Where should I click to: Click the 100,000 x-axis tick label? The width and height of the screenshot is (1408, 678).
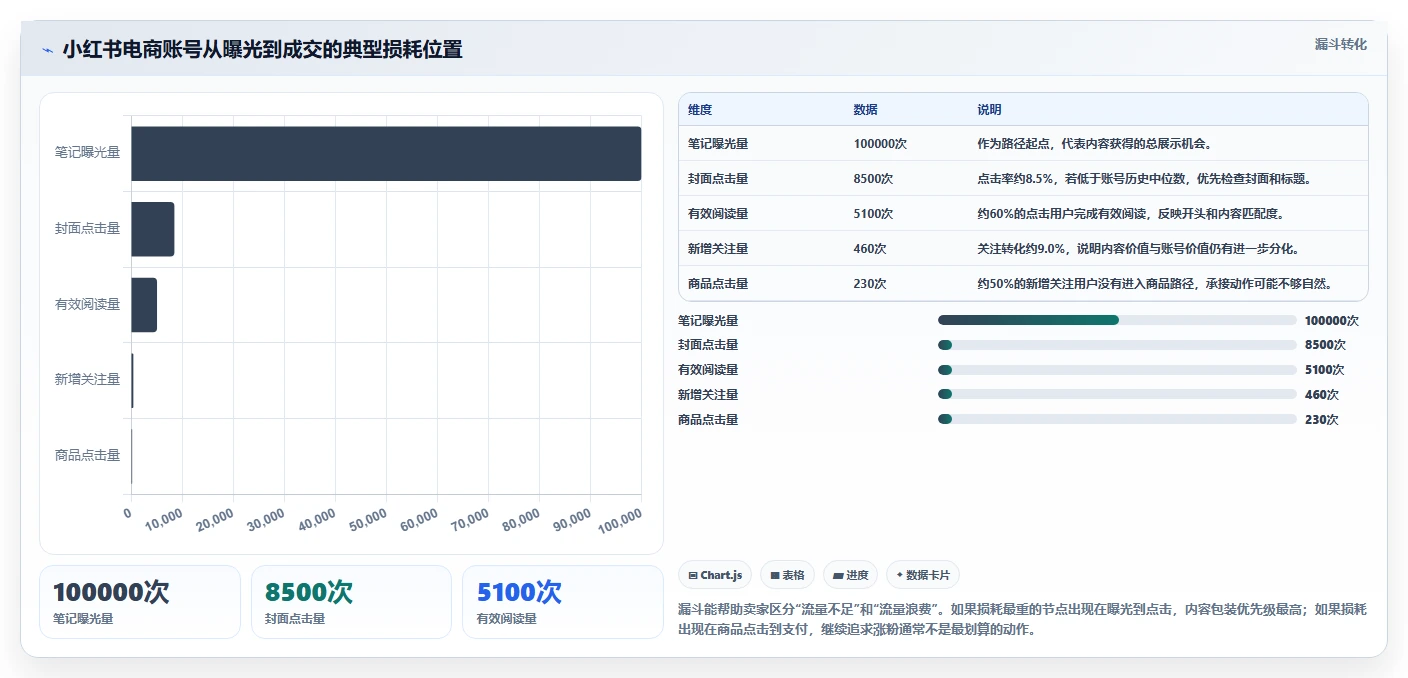tap(619, 520)
